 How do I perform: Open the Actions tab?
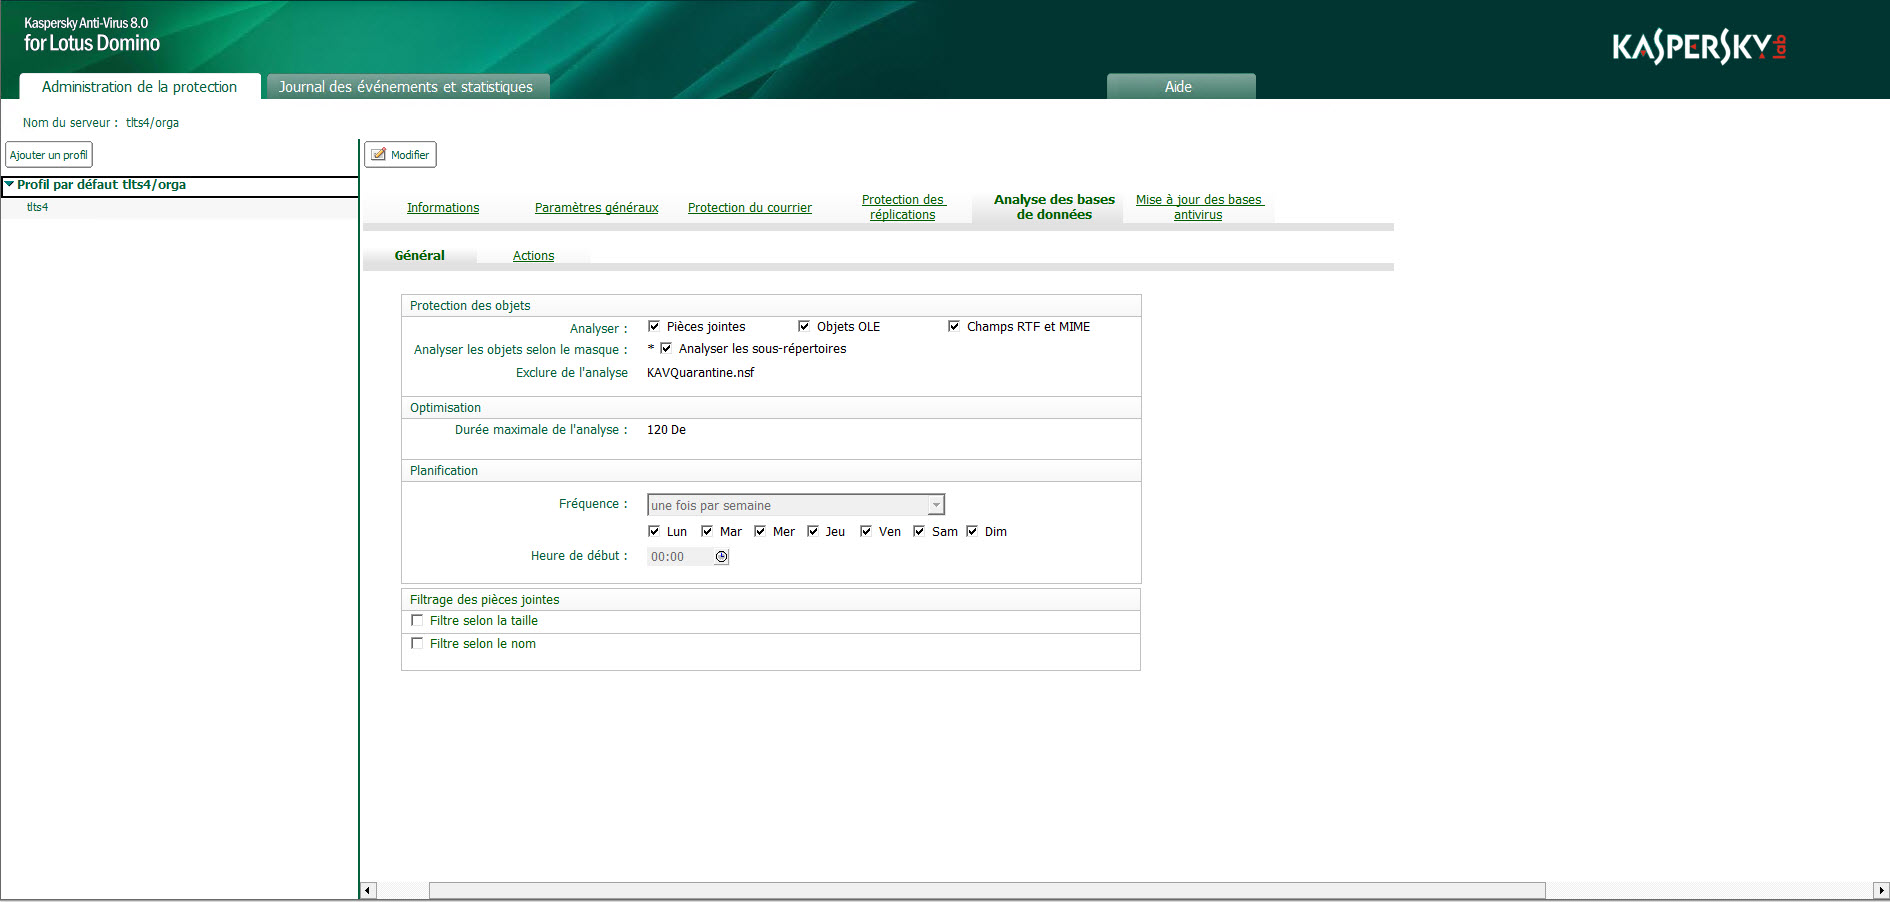point(533,255)
